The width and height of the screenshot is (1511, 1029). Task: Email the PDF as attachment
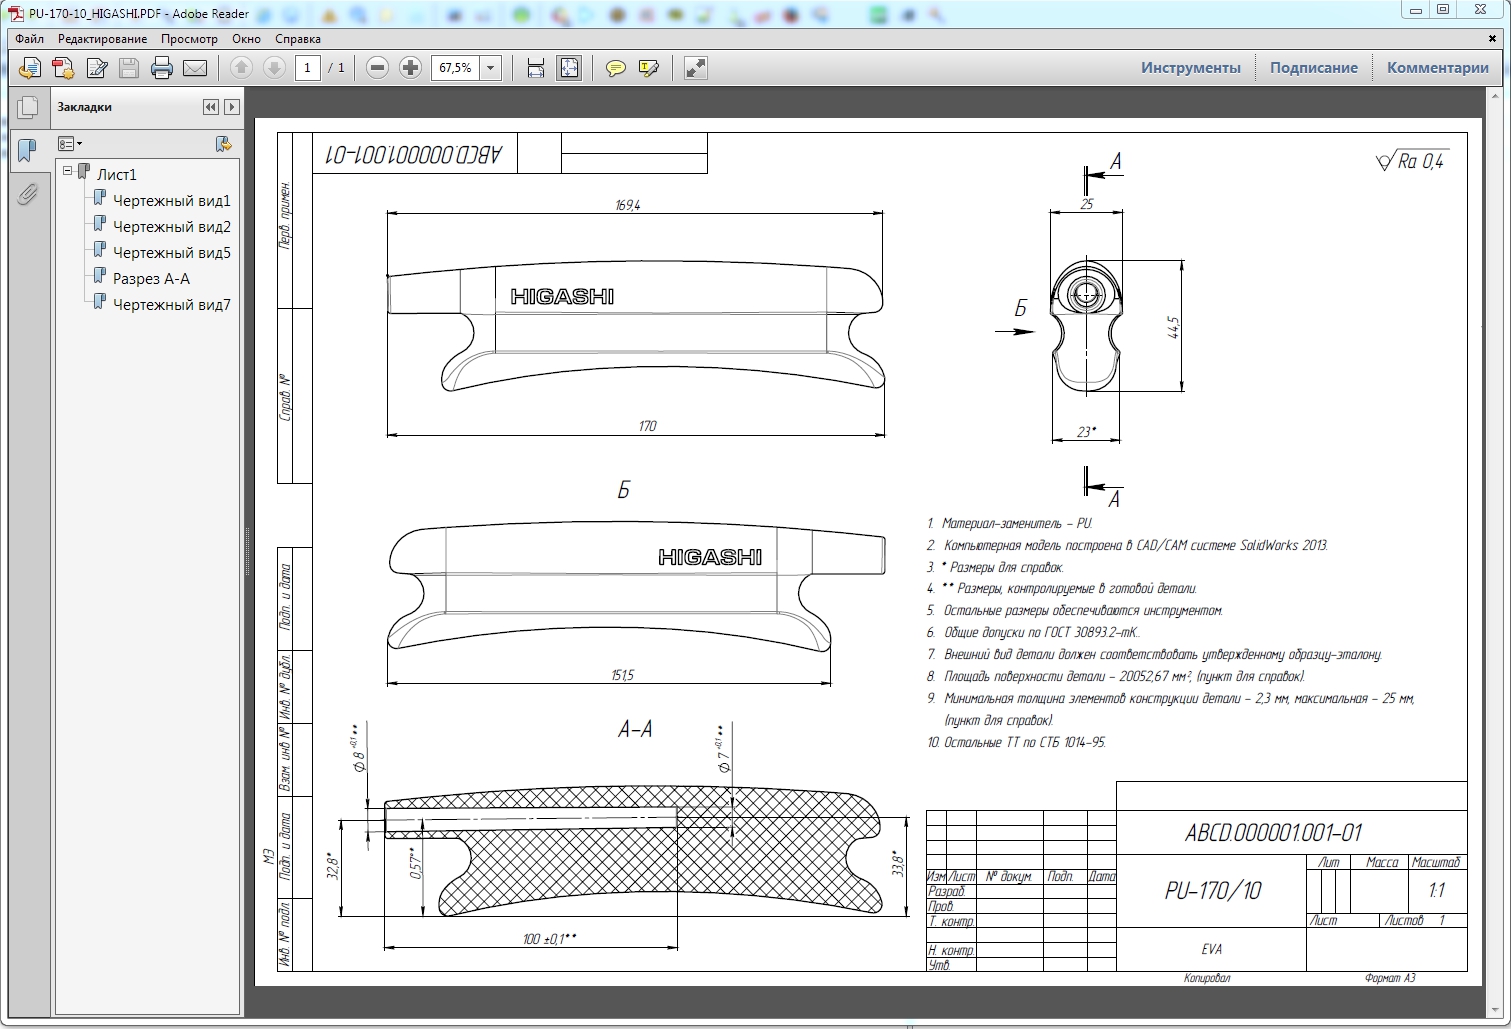[x=194, y=68]
